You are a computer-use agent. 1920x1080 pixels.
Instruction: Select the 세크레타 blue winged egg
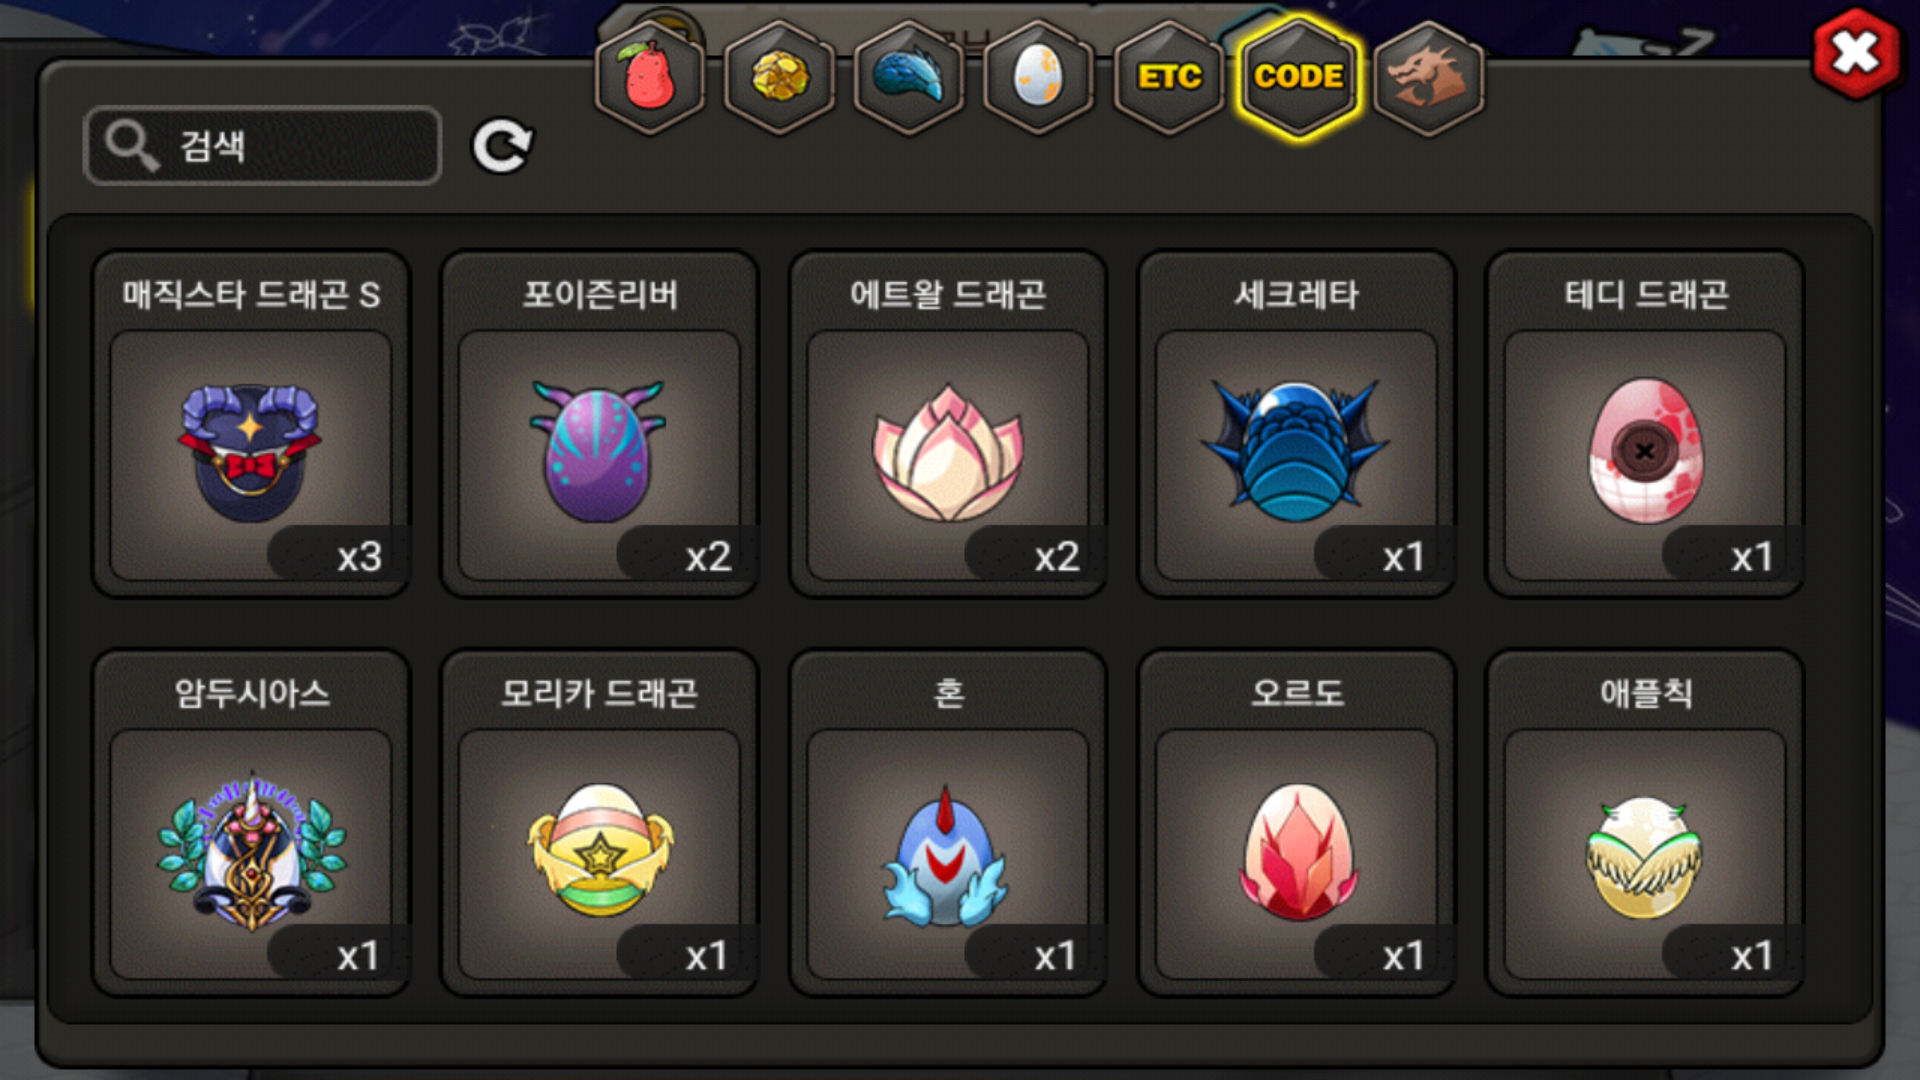click(x=1297, y=424)
